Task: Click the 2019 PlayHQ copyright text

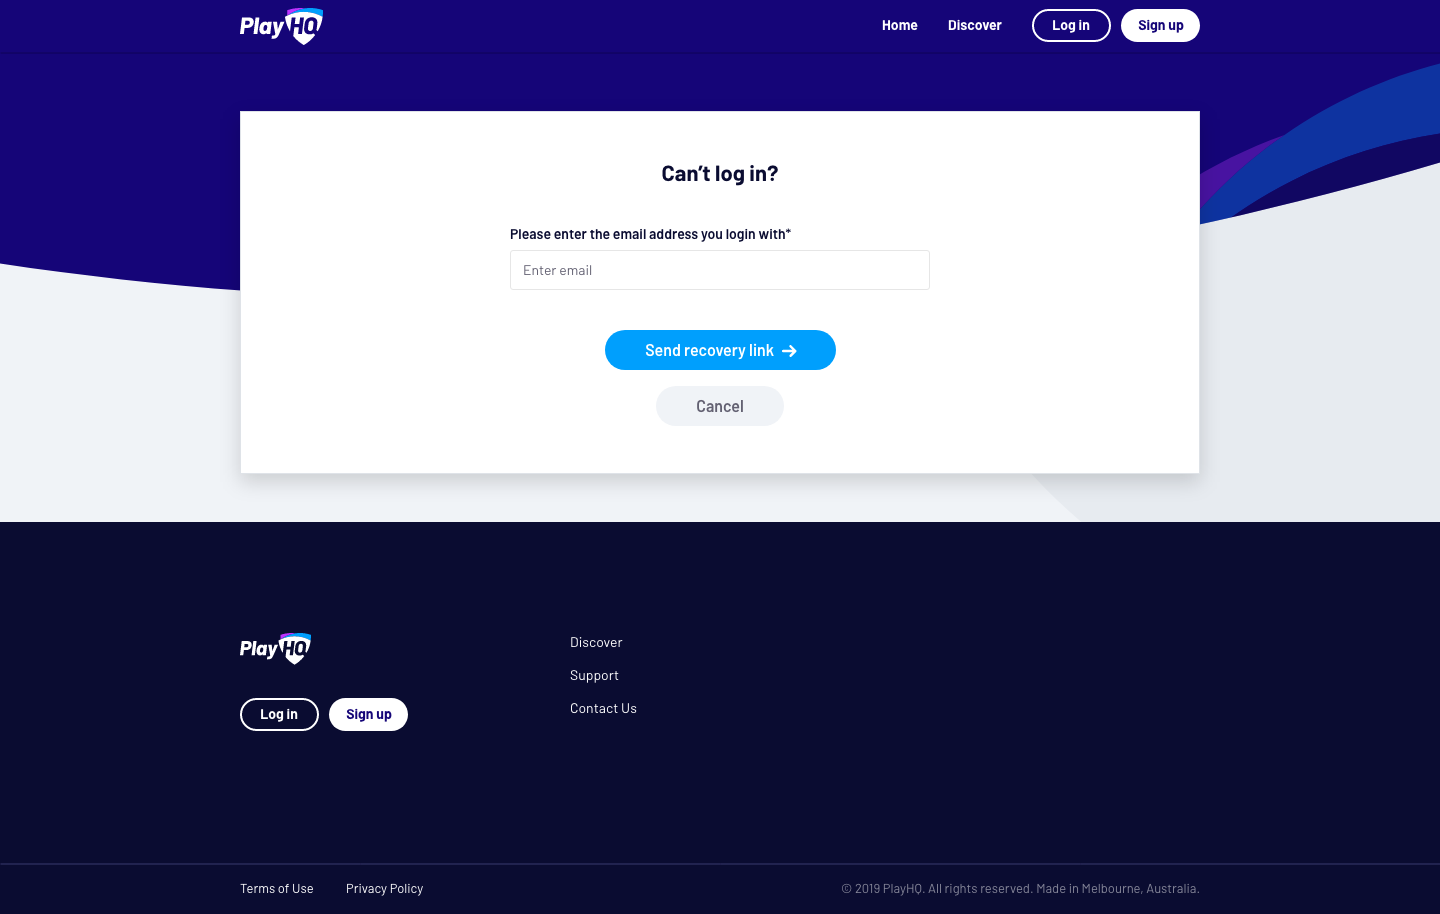Action: (1020, 888)
